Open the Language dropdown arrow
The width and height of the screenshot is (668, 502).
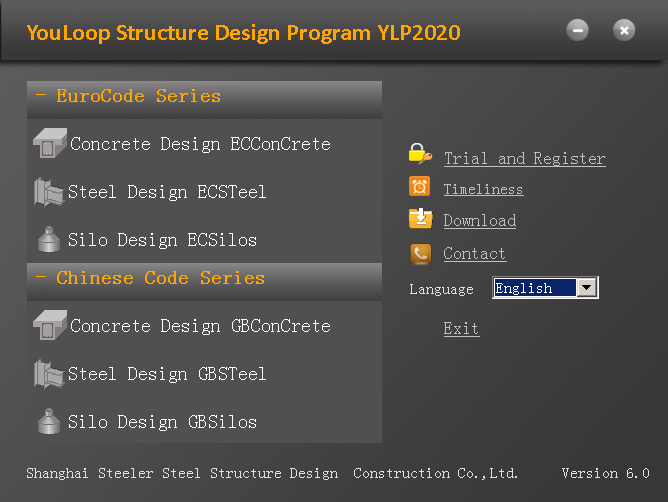(587, 288)
